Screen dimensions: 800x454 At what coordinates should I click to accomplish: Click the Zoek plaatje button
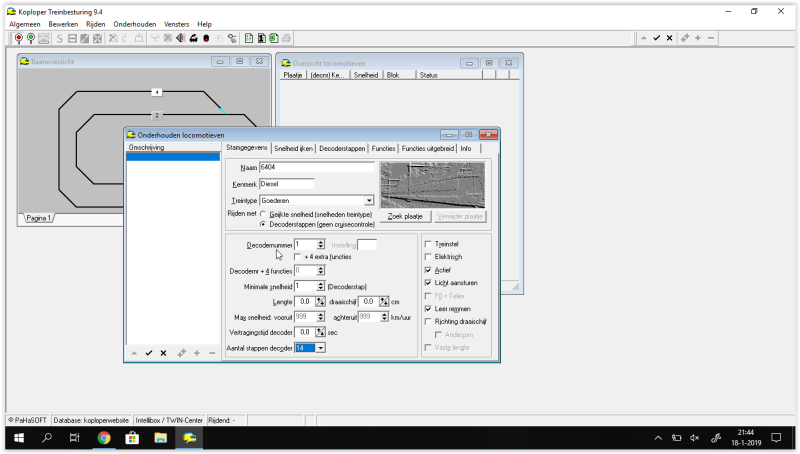point(406,216)
